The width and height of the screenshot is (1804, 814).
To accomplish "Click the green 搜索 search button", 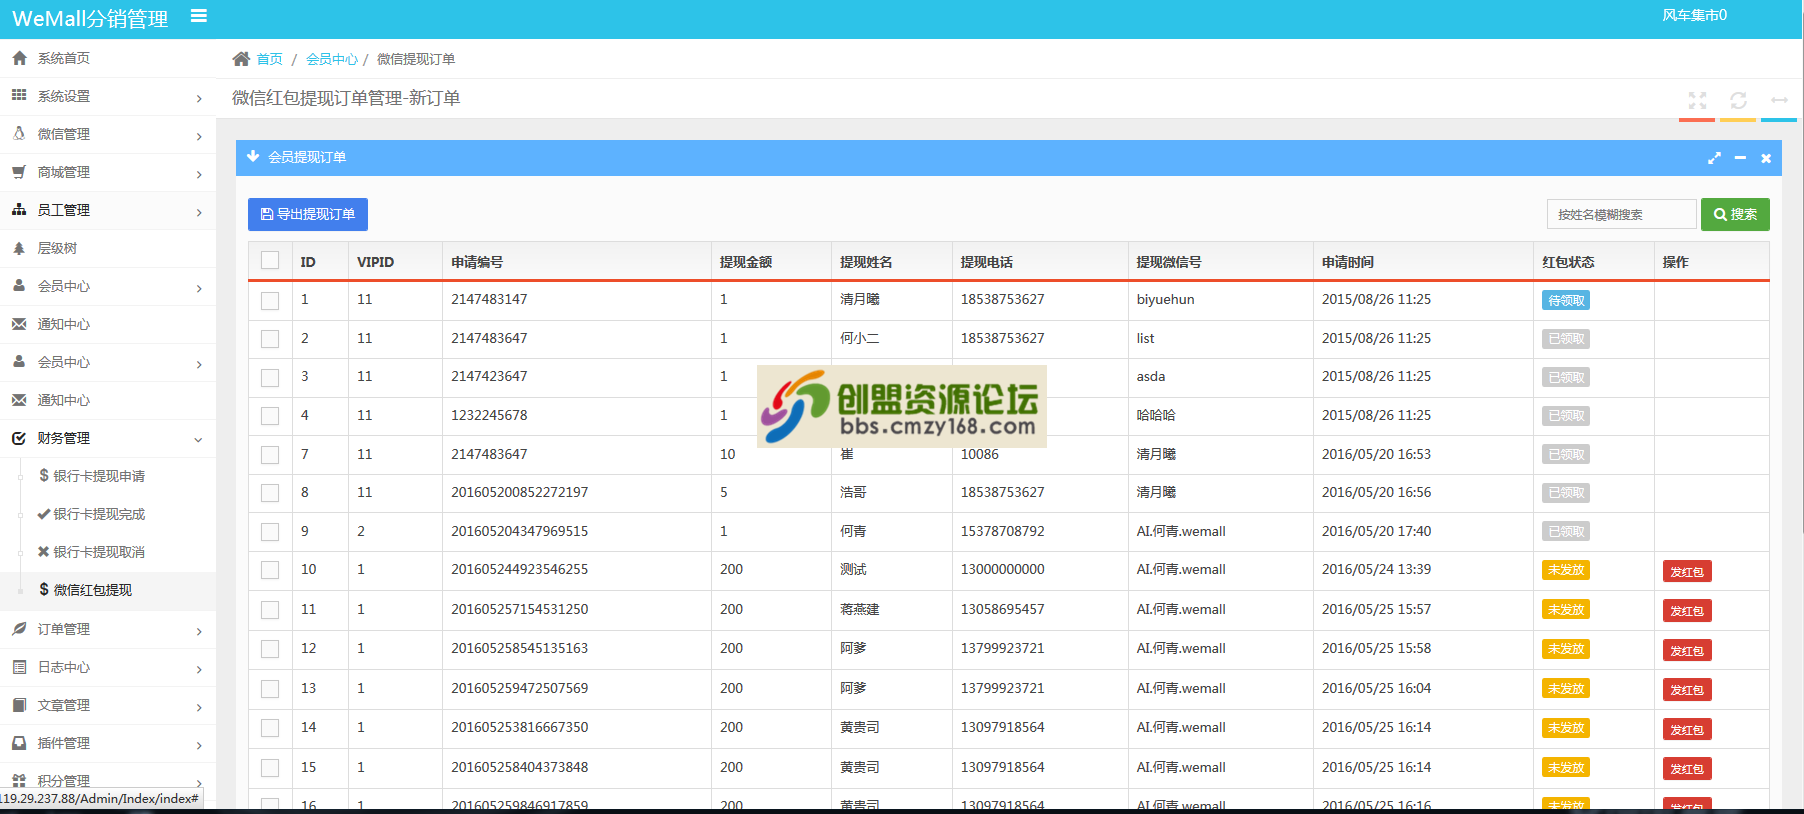I will point(1735,214).
